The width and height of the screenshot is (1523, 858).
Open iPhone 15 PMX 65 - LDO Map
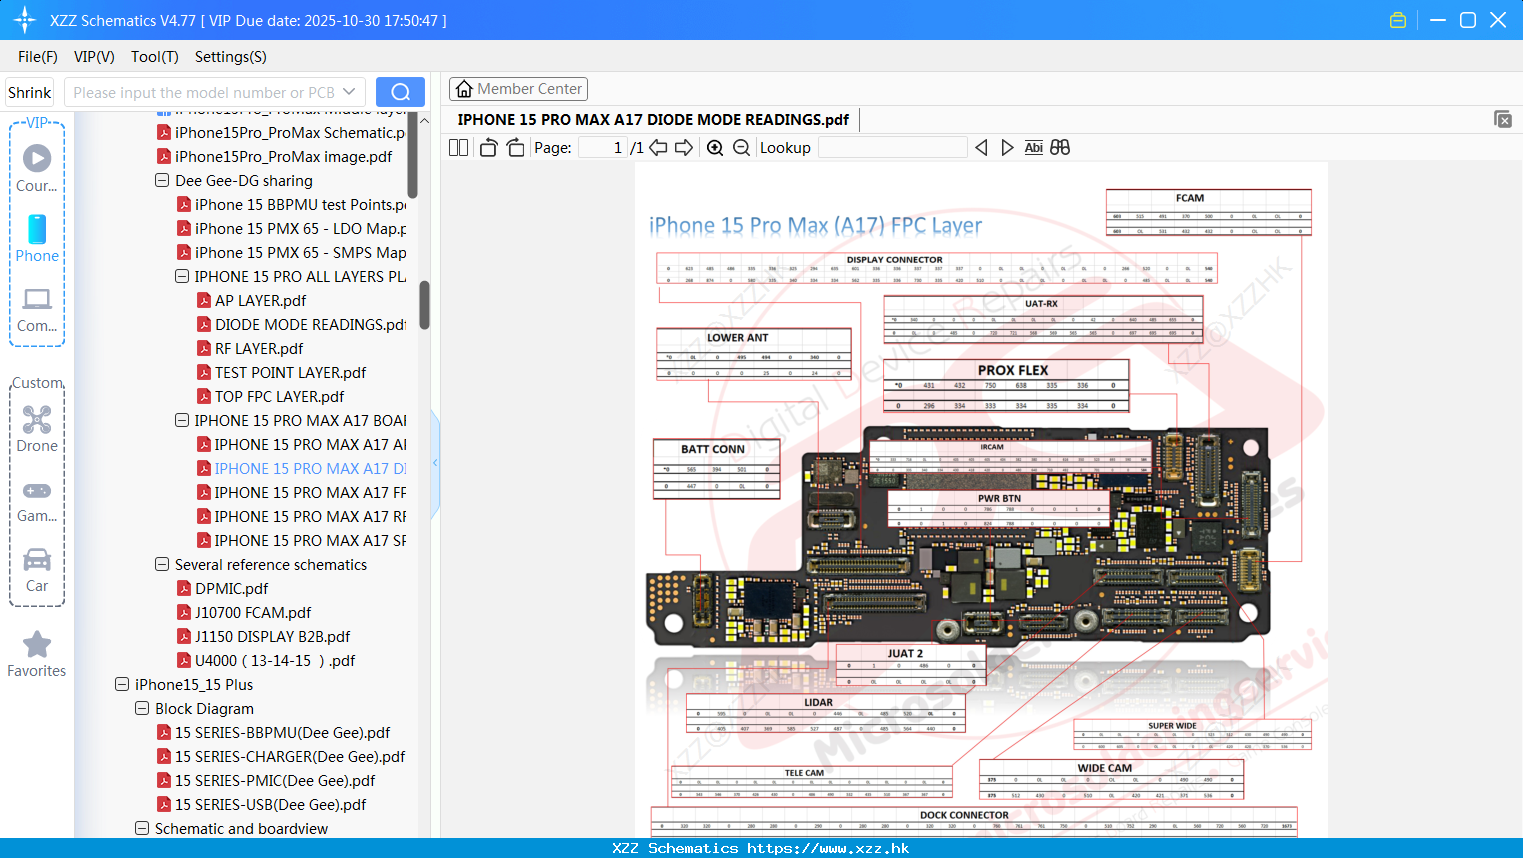pos(300,228)
